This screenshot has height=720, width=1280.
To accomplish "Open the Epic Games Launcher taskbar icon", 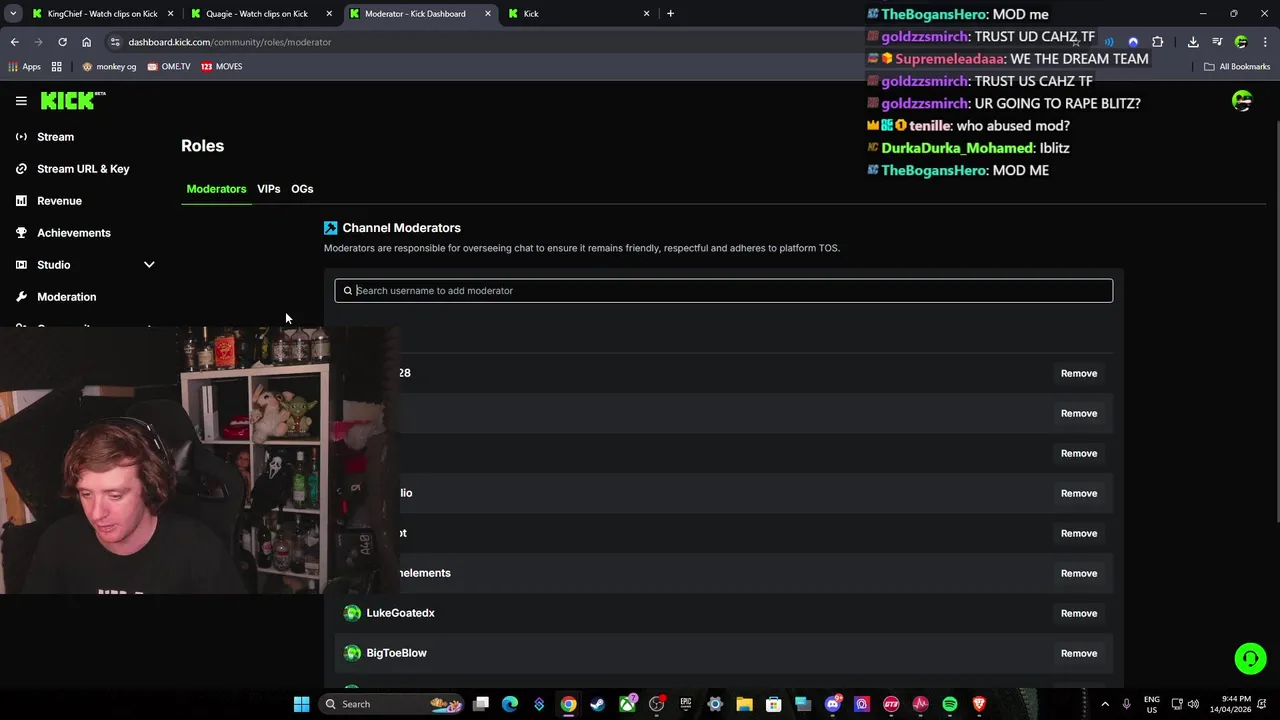I will 686,704.
